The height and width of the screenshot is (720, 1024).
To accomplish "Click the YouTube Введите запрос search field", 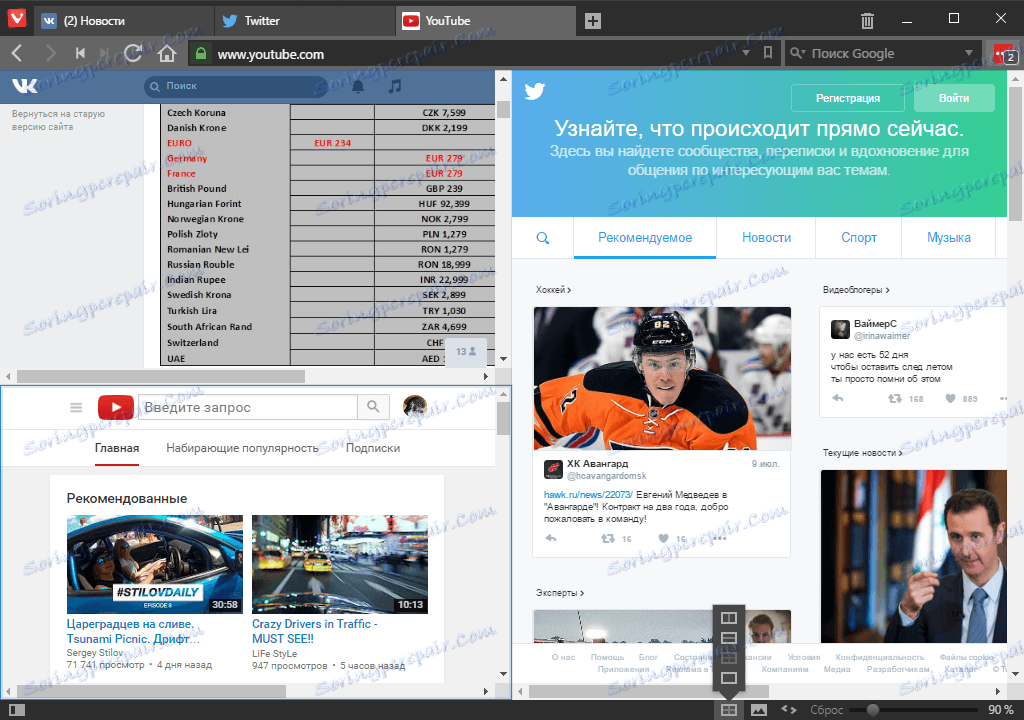I will [248, 407].
